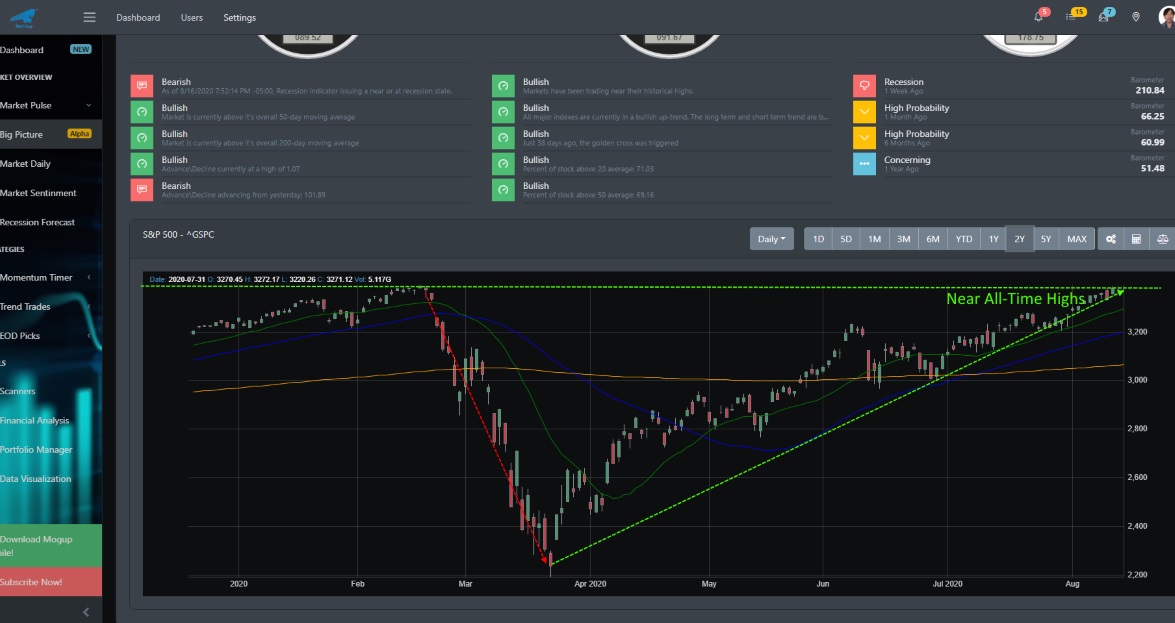Click barometer value 51.48
1175x623 pixels.
[x=1153, y=169]
